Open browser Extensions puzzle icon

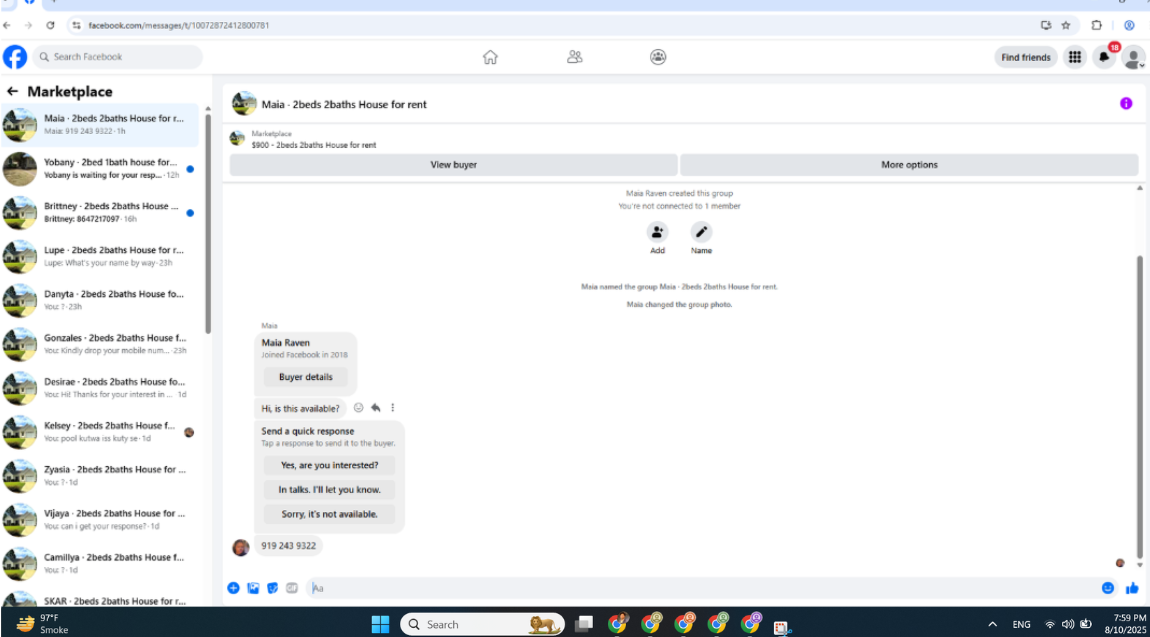(1096, 25)
